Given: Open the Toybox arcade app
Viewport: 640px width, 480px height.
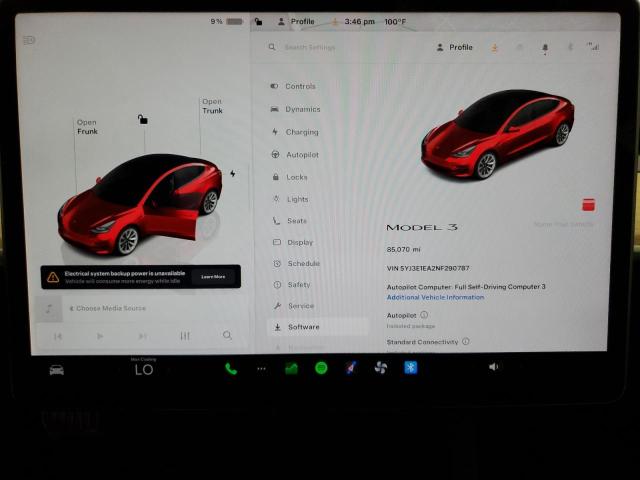Looking at the screenshot, I should click(351, 368).
